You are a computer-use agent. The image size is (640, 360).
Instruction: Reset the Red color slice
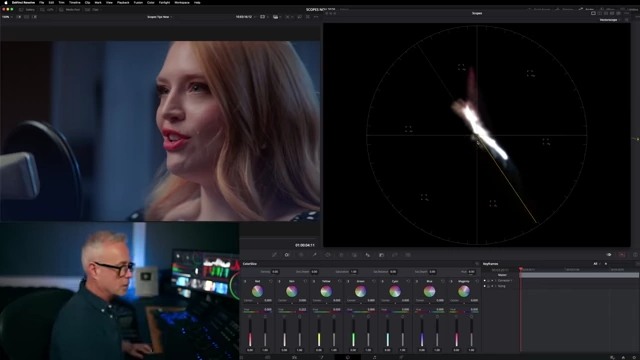[x=271, y=281]
